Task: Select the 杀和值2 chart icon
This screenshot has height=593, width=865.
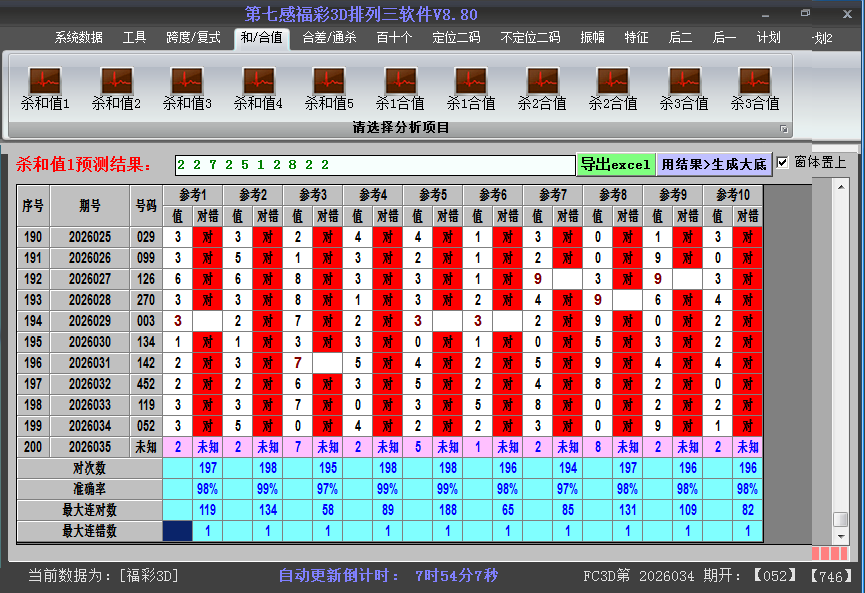Action: 116,81
